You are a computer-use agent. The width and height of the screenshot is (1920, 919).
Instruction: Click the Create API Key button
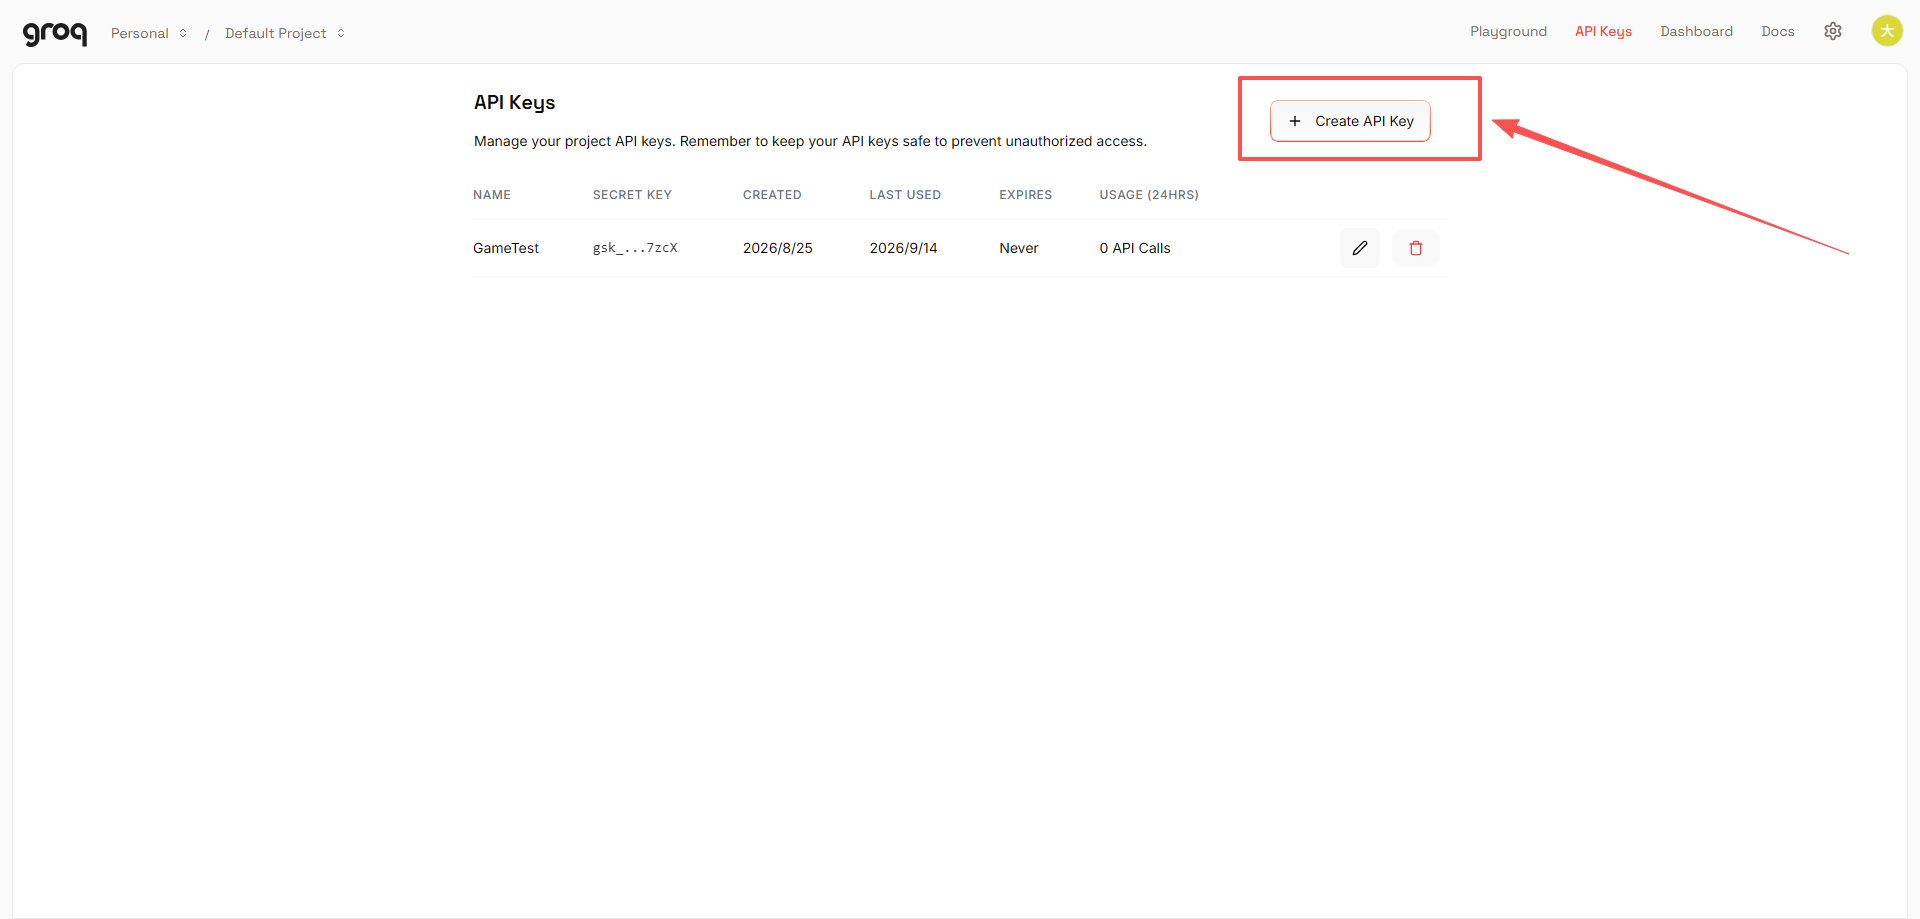(x=1350, y=121)
